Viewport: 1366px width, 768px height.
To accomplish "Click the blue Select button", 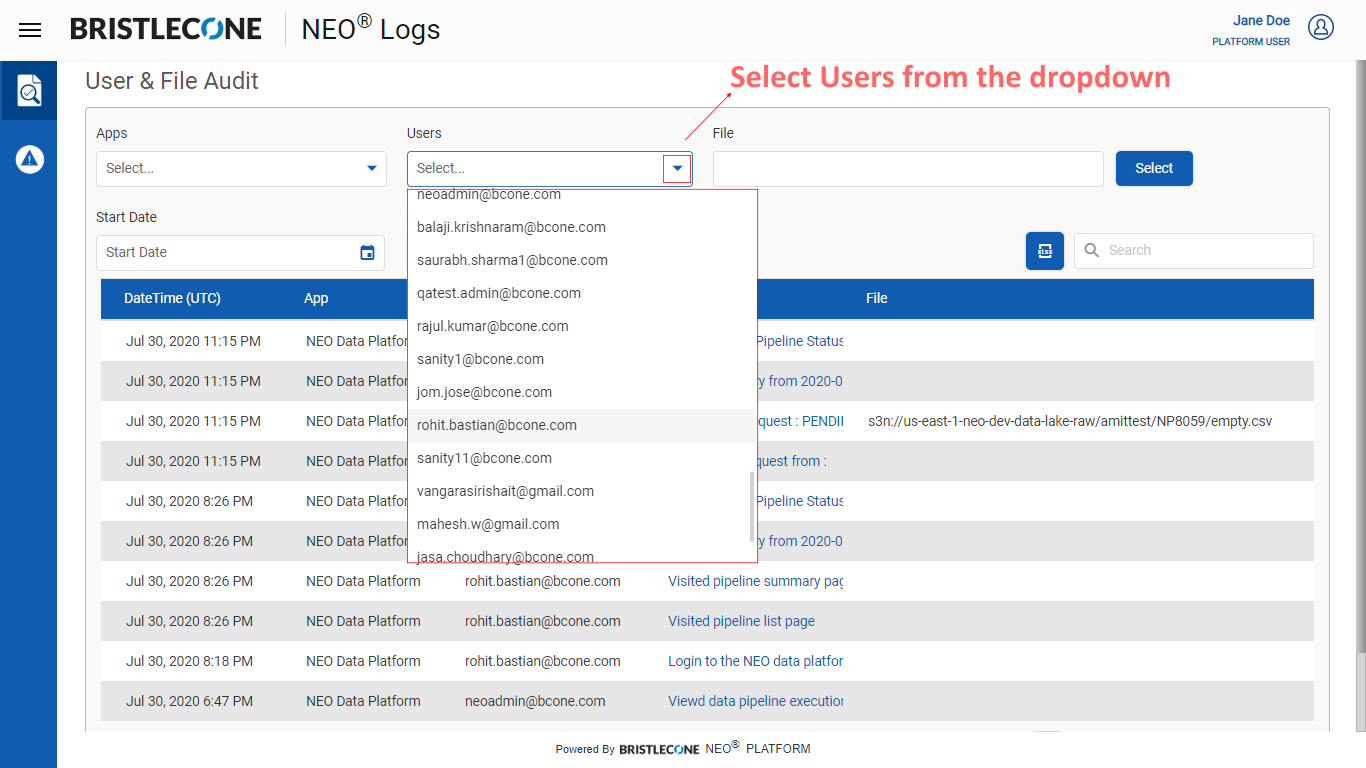I will pyautogui.click(x=1153, y=169).
